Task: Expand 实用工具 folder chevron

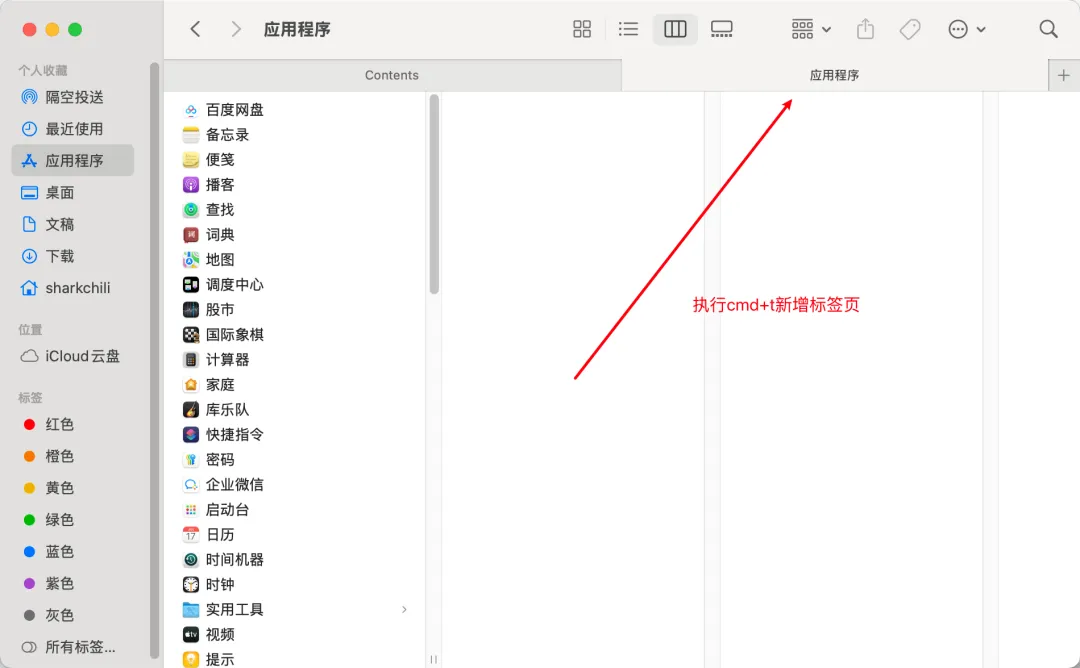Action: click(x=404, y=609)
